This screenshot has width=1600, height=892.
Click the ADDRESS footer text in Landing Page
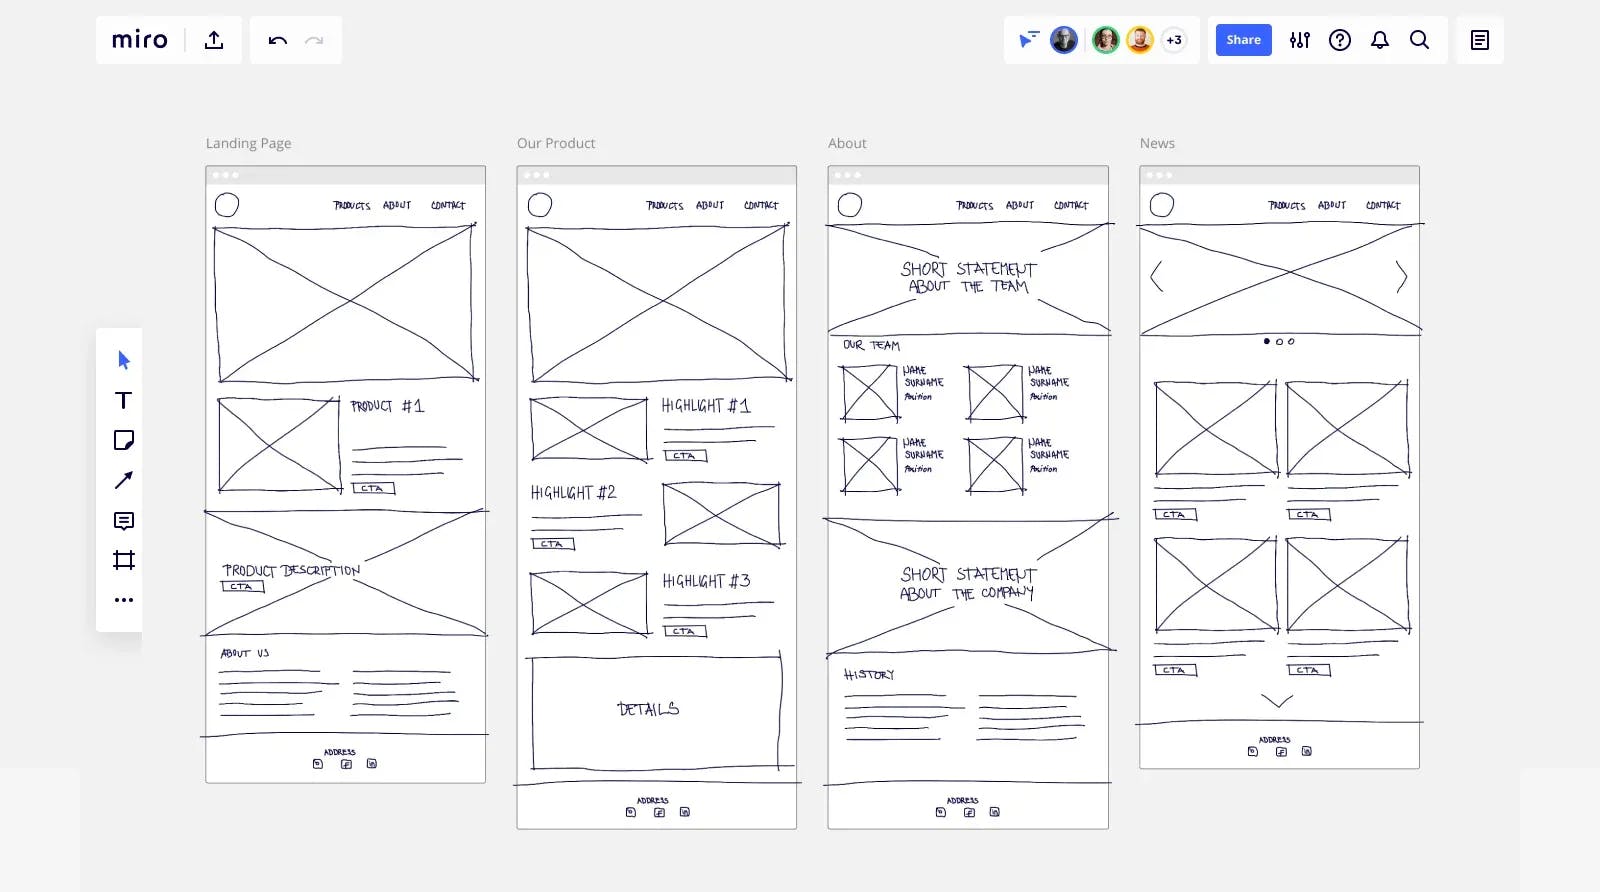[x=340, y=752]
